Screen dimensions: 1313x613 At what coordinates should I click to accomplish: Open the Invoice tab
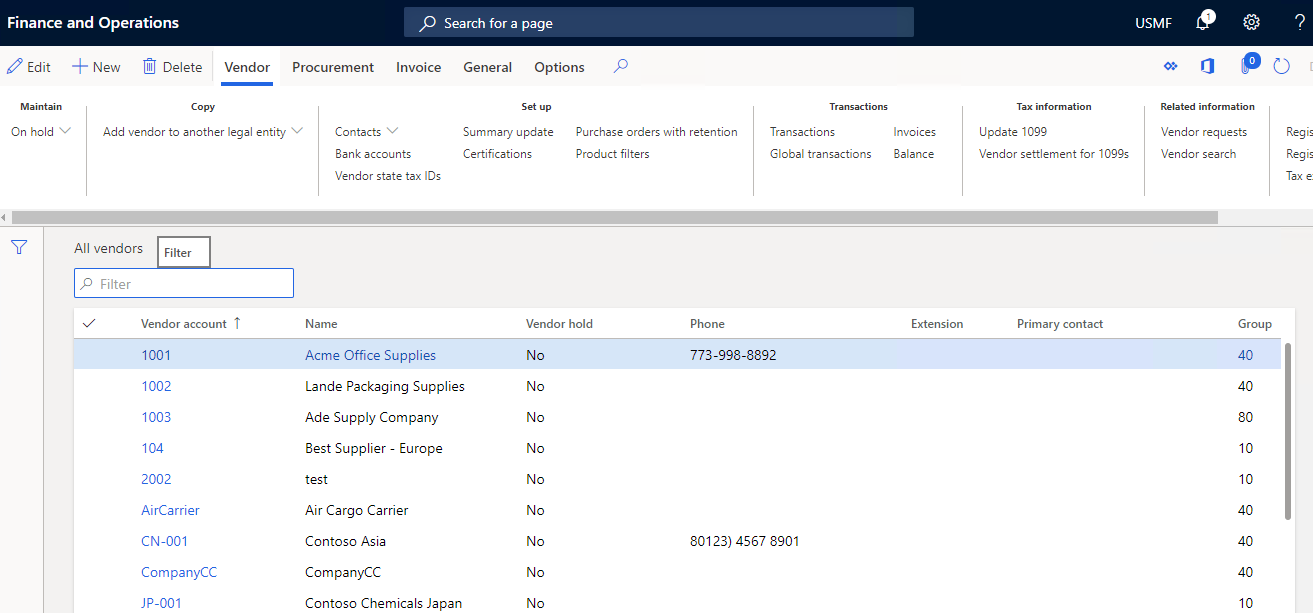(418, 67)
